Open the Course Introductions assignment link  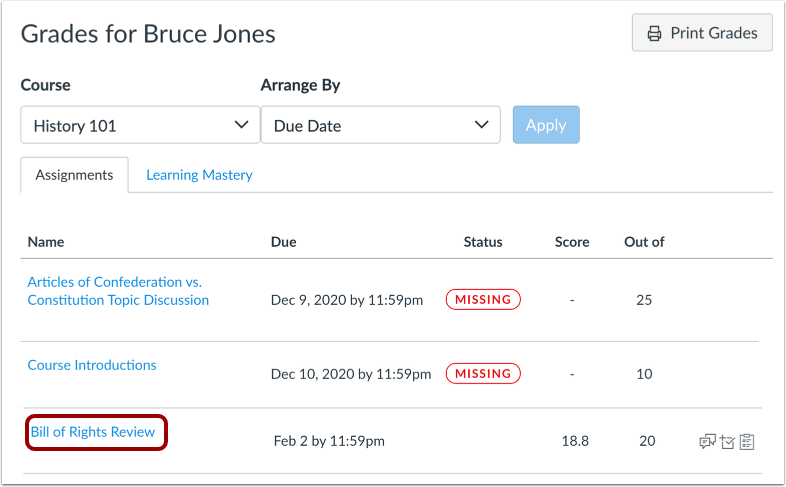92,365
